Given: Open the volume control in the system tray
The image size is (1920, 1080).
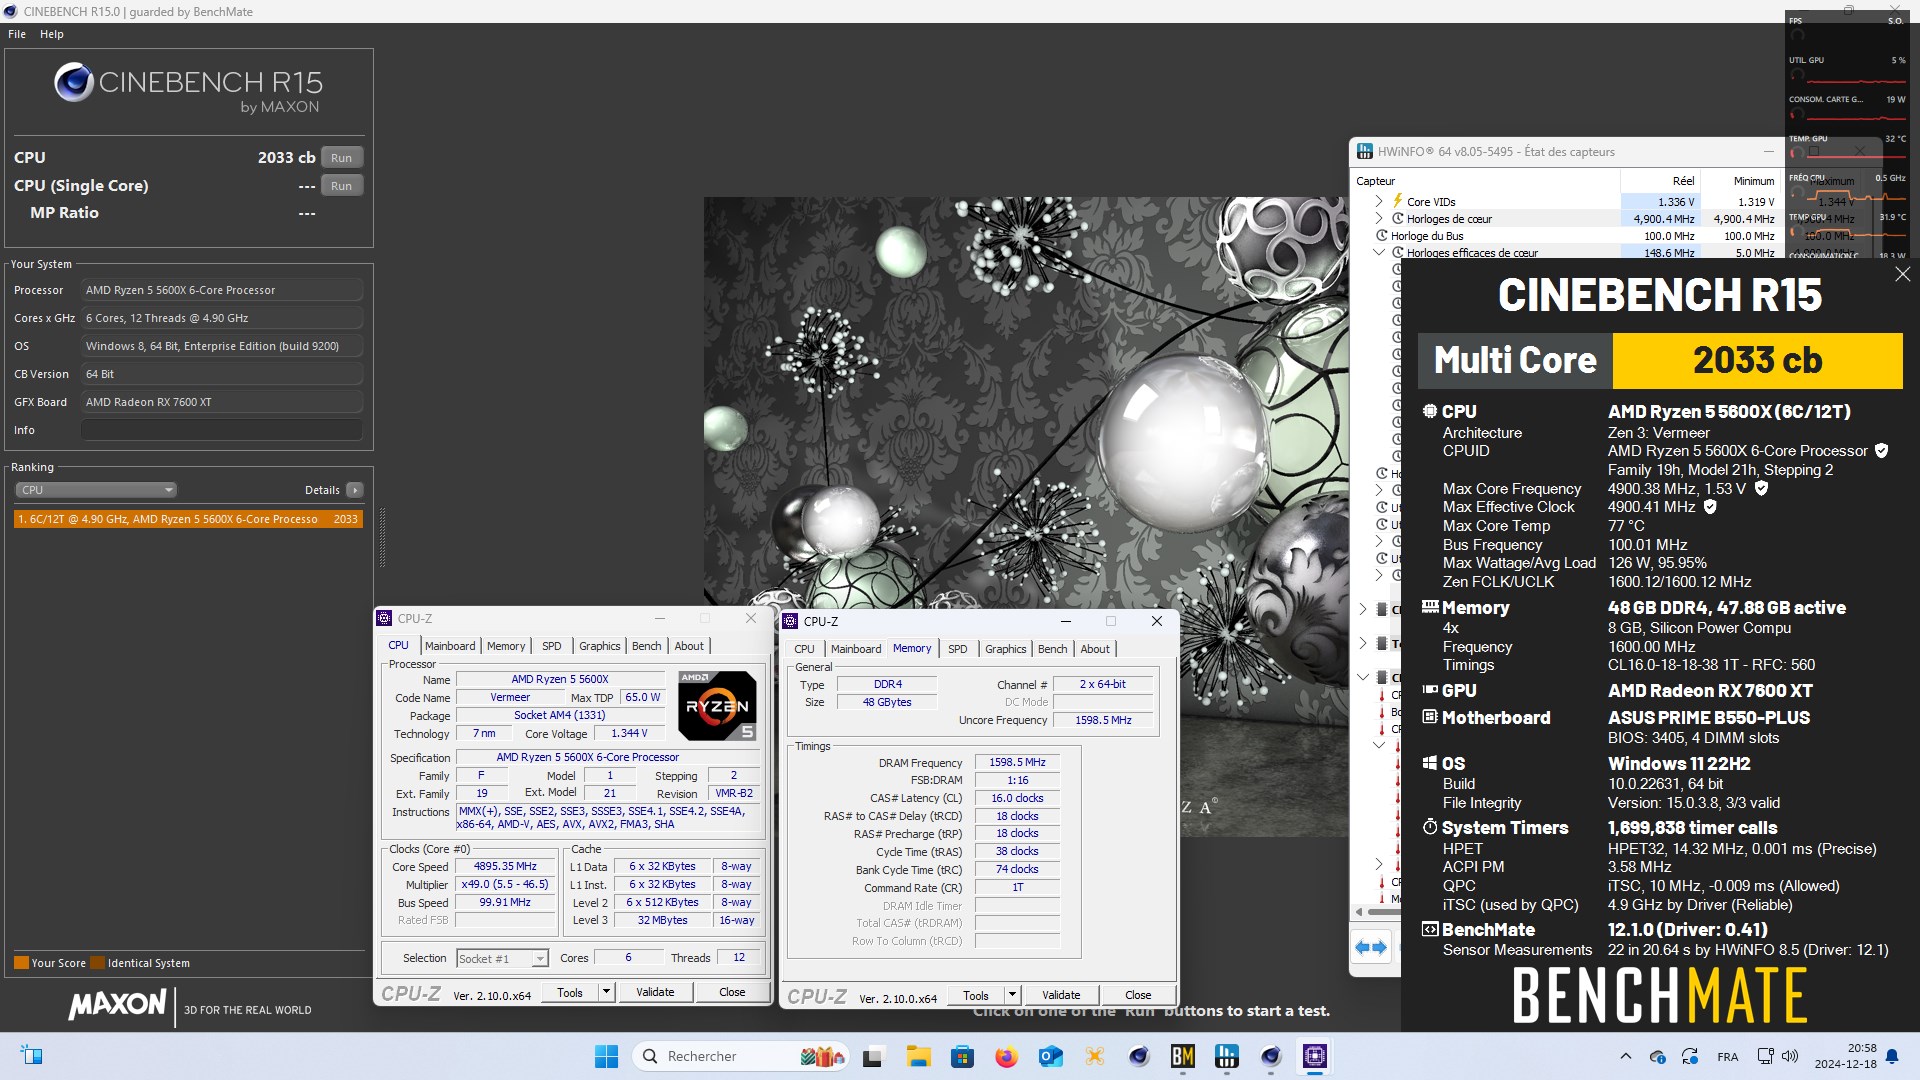Looking at the screenshot, I should click(1790, 1056).
